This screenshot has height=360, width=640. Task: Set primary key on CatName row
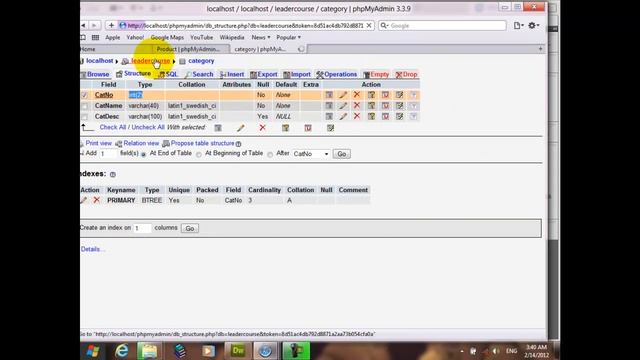point(371,106)
